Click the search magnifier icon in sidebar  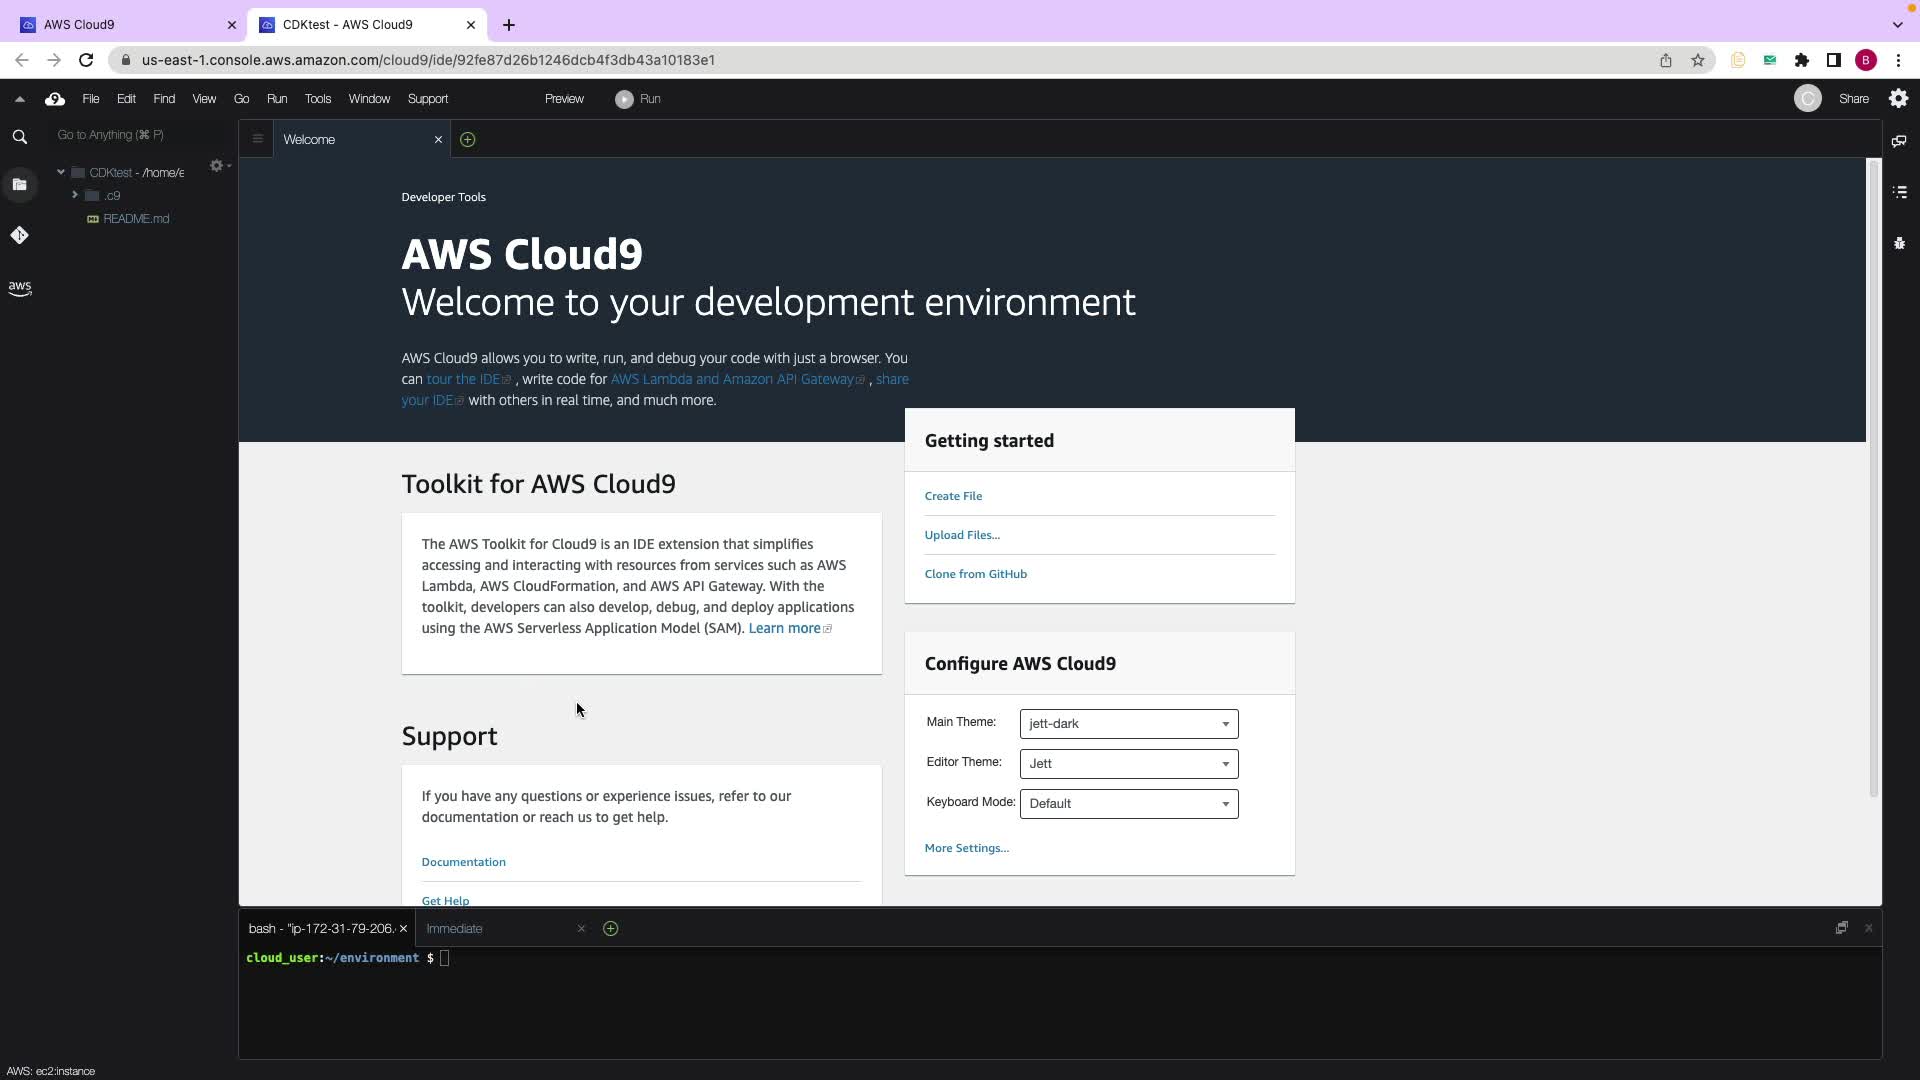[19, 137]
